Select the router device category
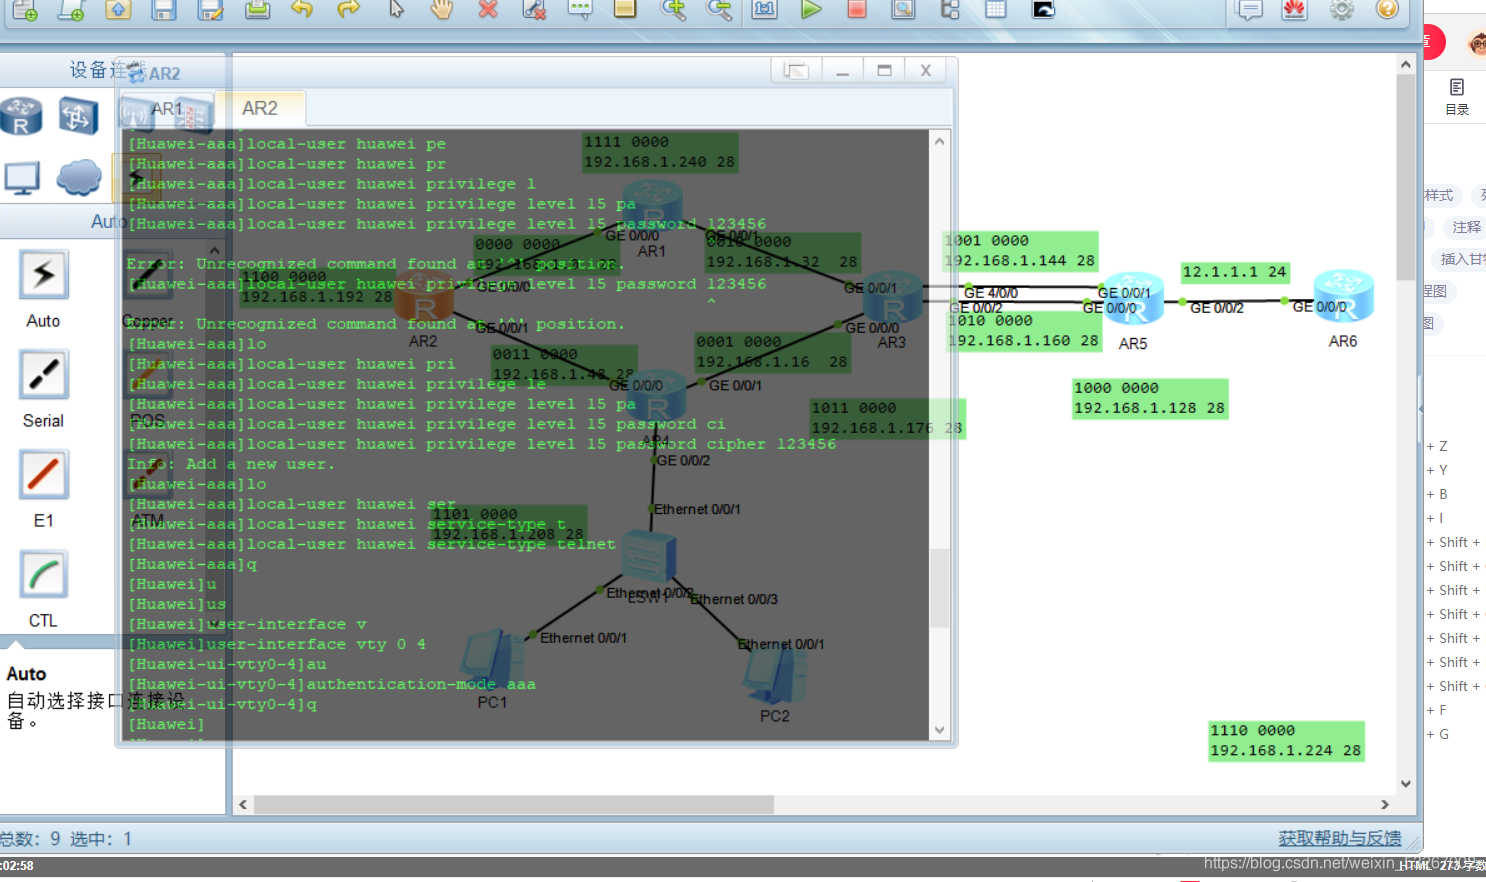The image size is (1486, 882). pyautogui.click(x=21, y=116)
